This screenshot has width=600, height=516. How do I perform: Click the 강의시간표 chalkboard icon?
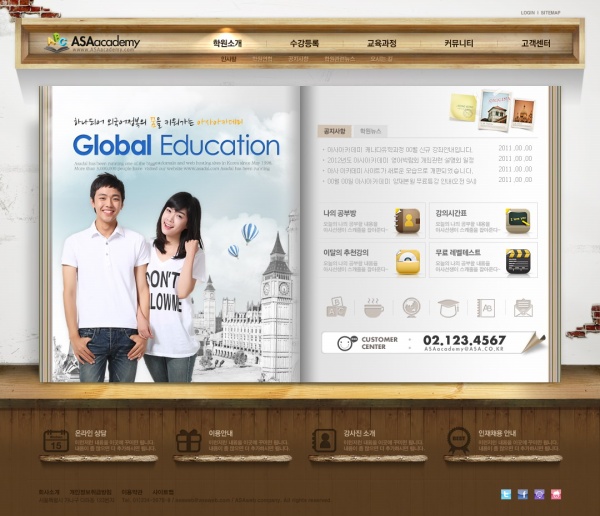518,221
